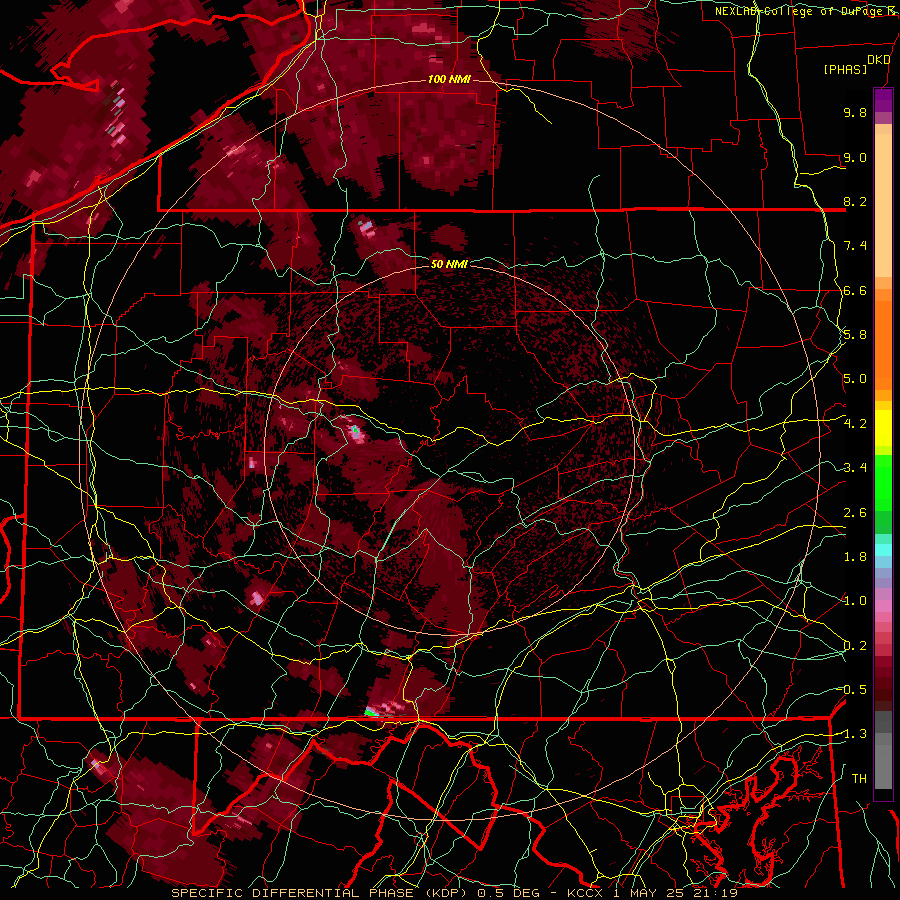
Task: Pick the yellow segment of the color bar
Action: click(883, 428)
